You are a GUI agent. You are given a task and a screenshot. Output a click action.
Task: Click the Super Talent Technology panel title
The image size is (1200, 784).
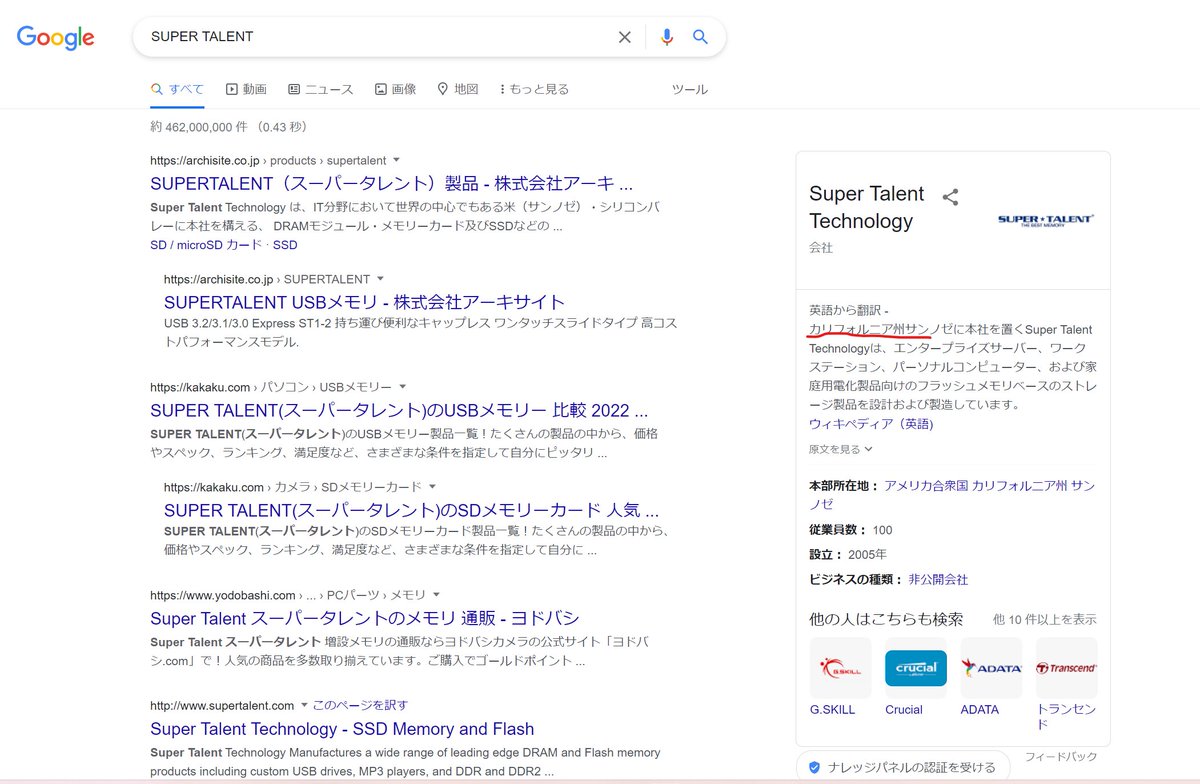867,207
